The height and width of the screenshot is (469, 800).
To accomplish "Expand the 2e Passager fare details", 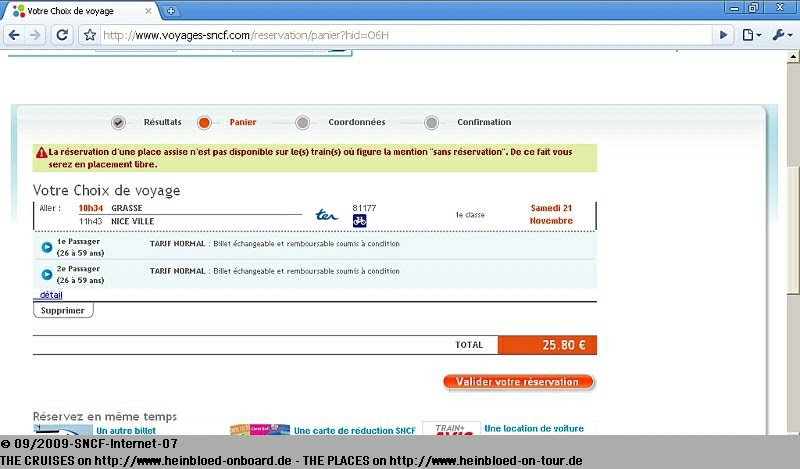I will click(x=46, y=275).
